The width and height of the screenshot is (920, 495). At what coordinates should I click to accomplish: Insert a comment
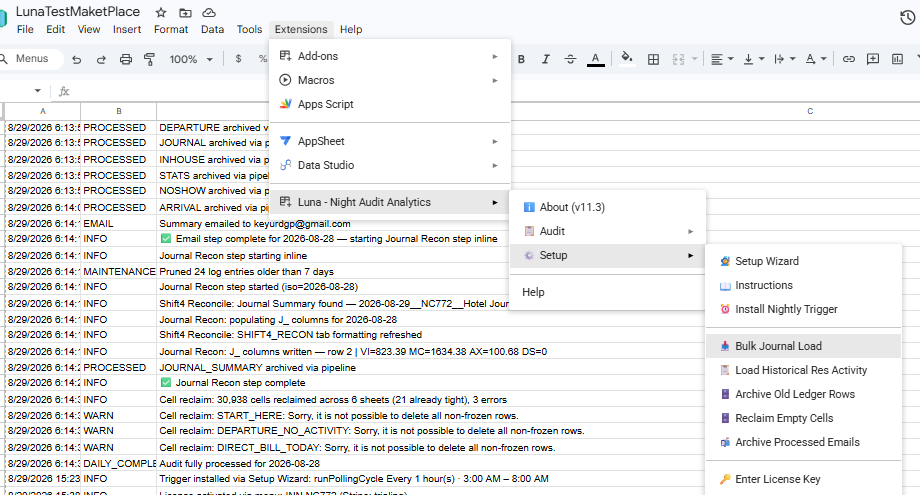(873, 59)
